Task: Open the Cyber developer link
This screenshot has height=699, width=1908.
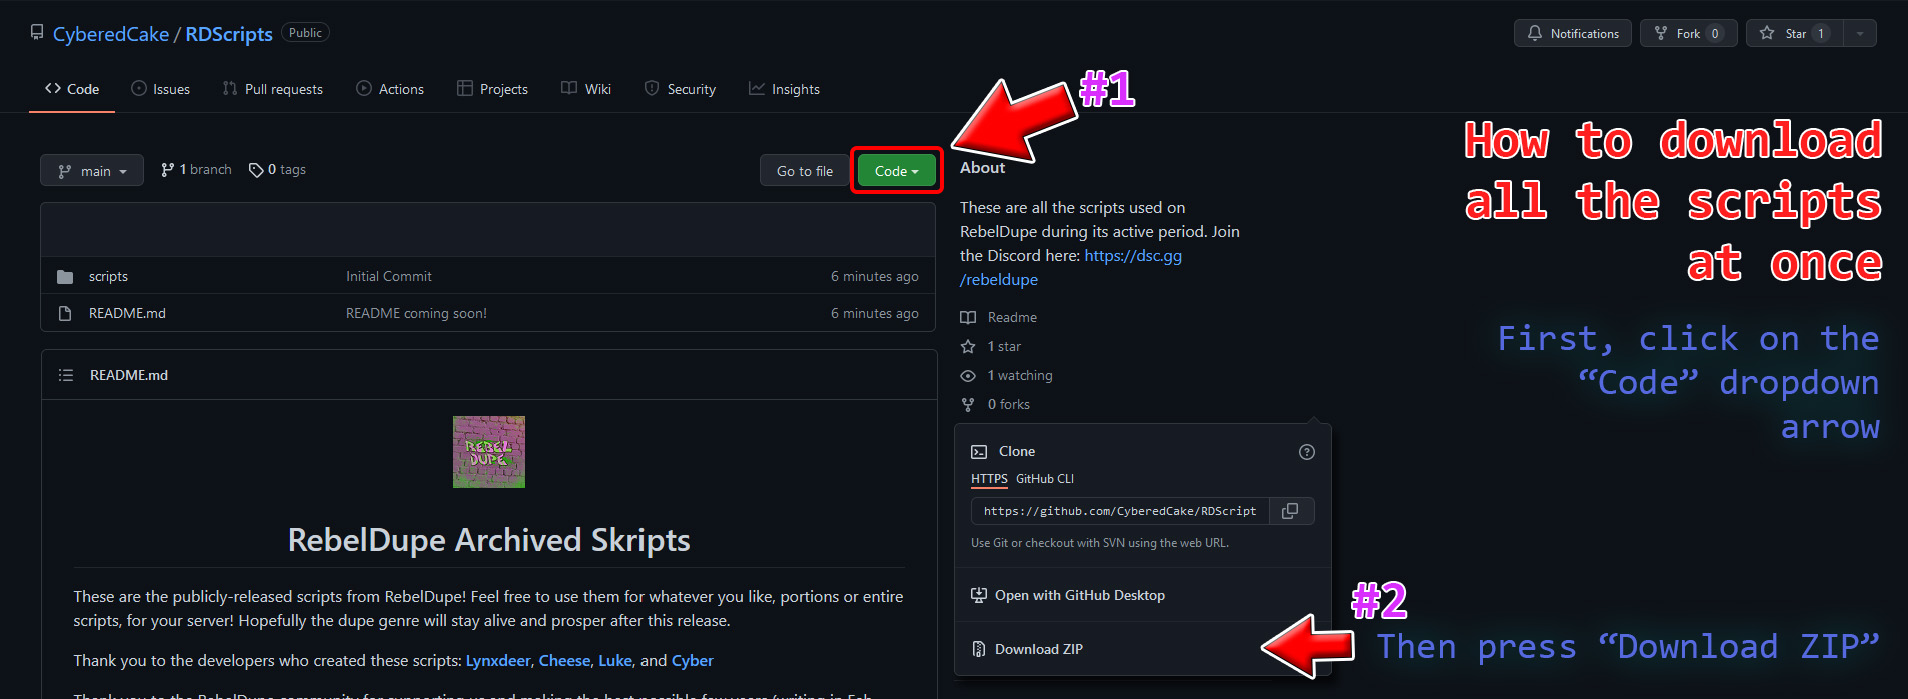Action: point(692,660)
